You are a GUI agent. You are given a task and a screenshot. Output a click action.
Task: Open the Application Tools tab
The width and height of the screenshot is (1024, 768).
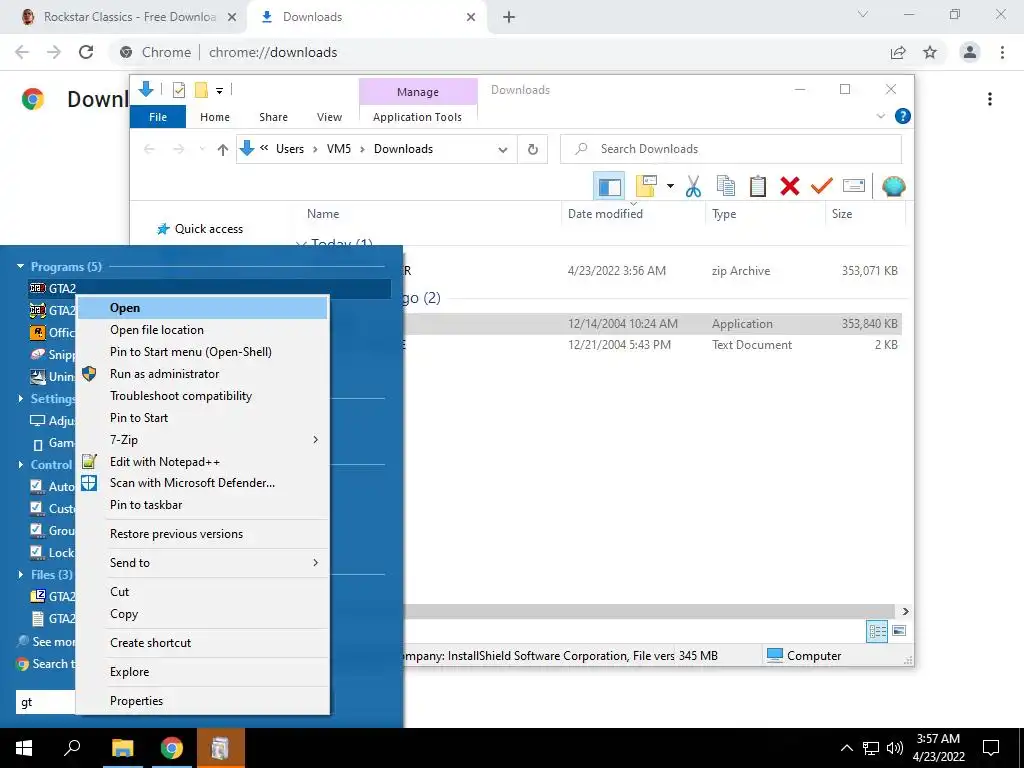point(417,117)
